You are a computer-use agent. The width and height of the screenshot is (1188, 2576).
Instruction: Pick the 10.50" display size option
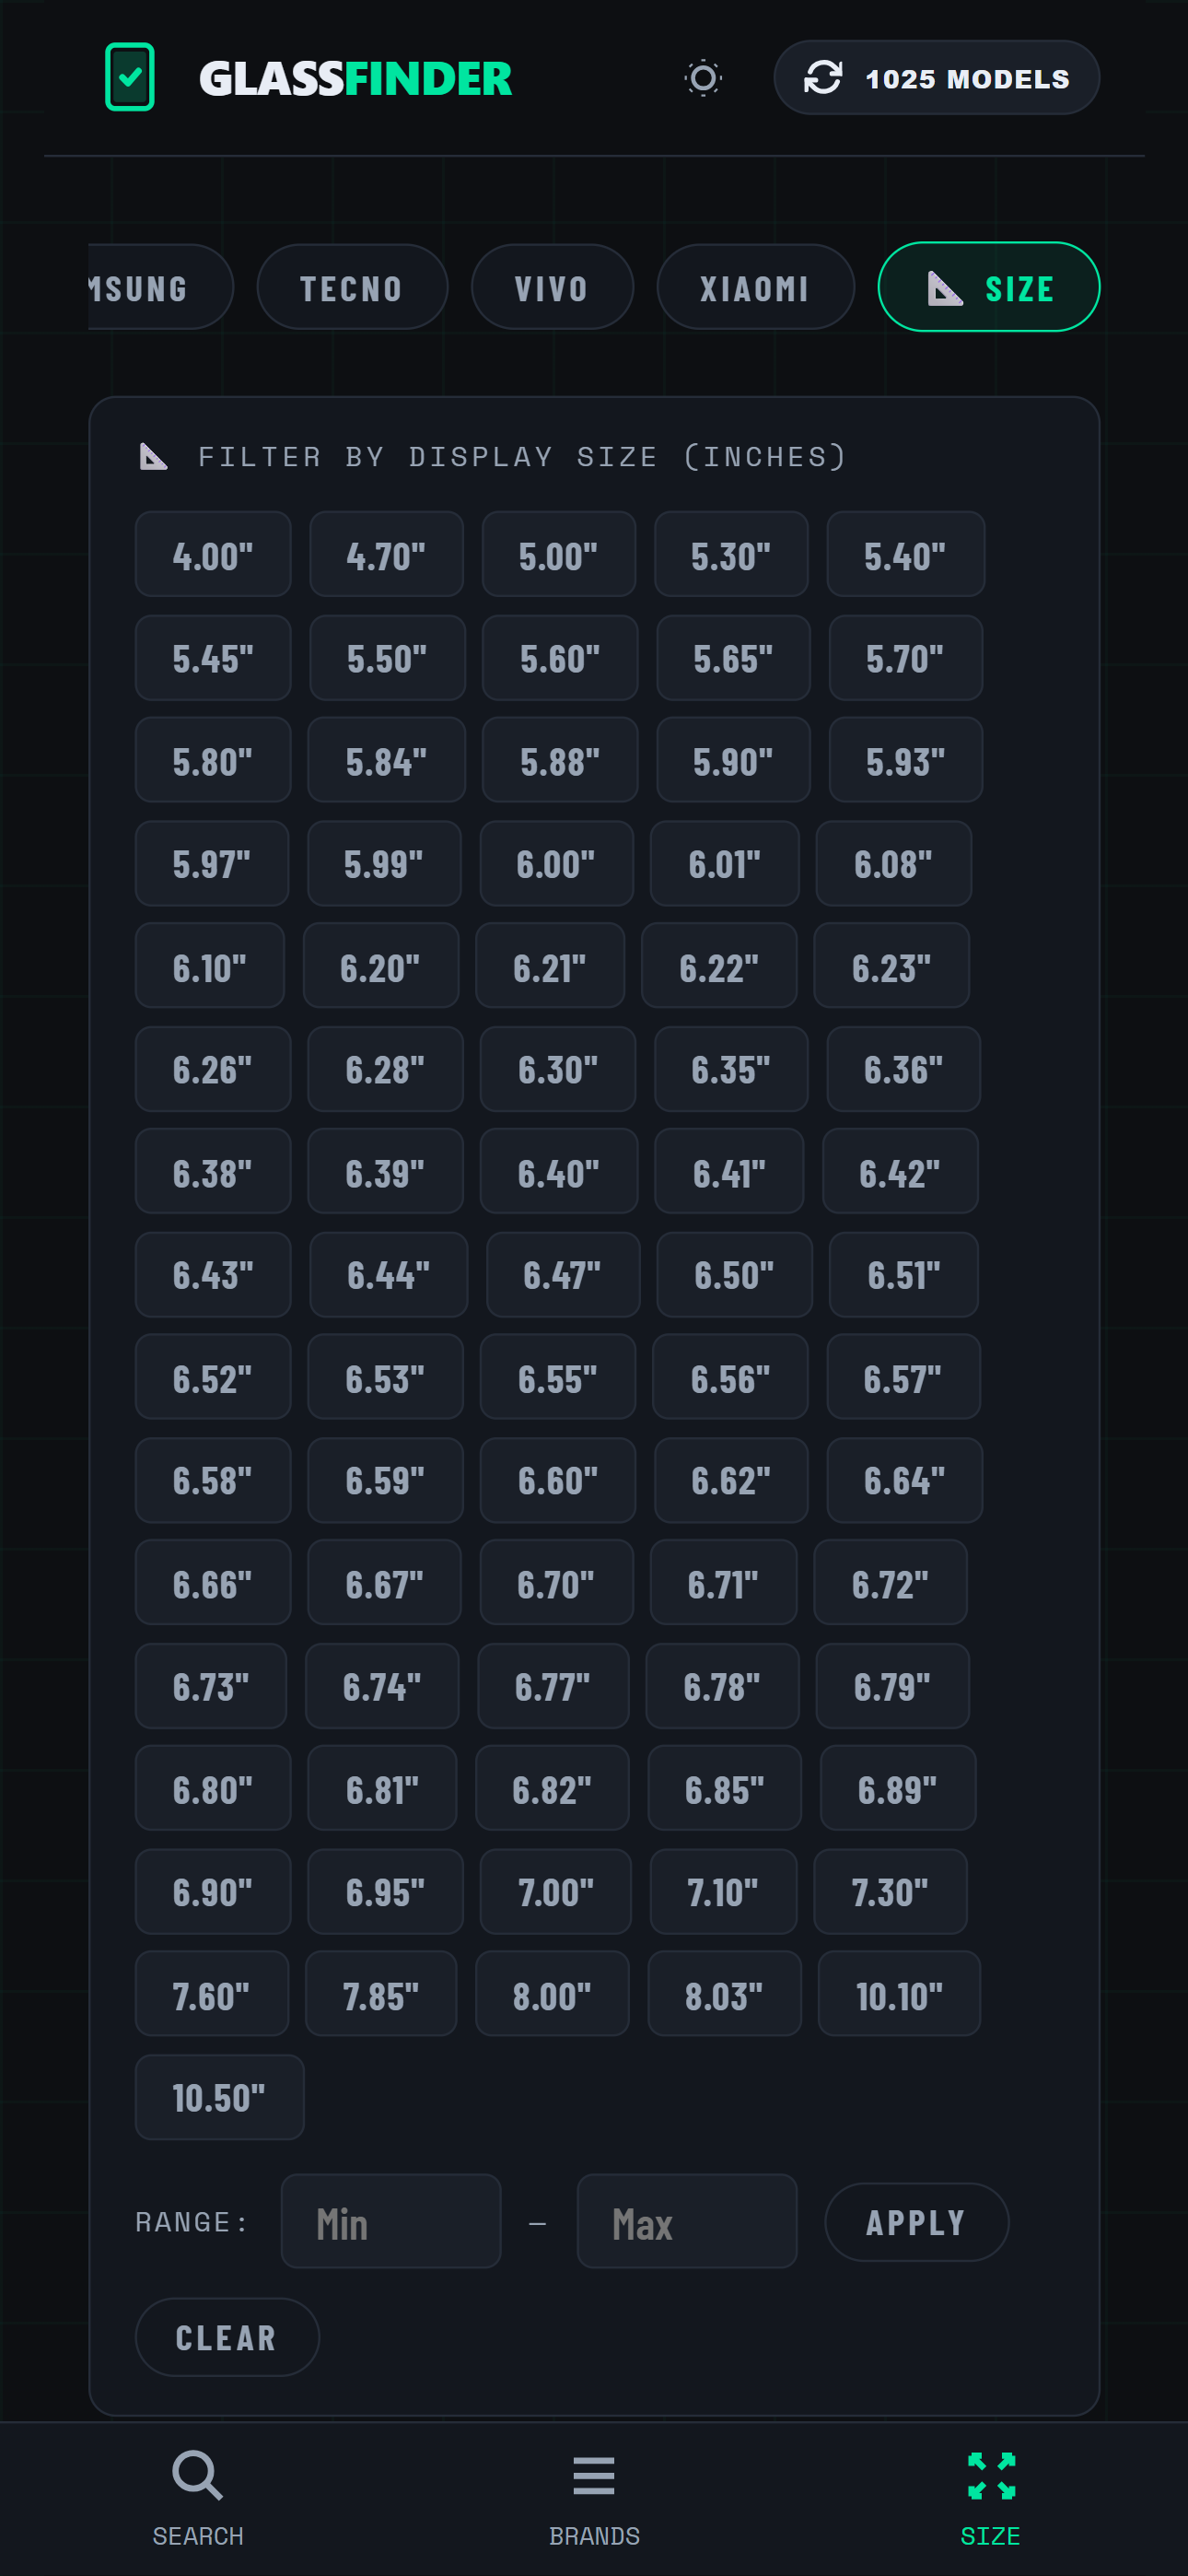[x=219, y=2097]
